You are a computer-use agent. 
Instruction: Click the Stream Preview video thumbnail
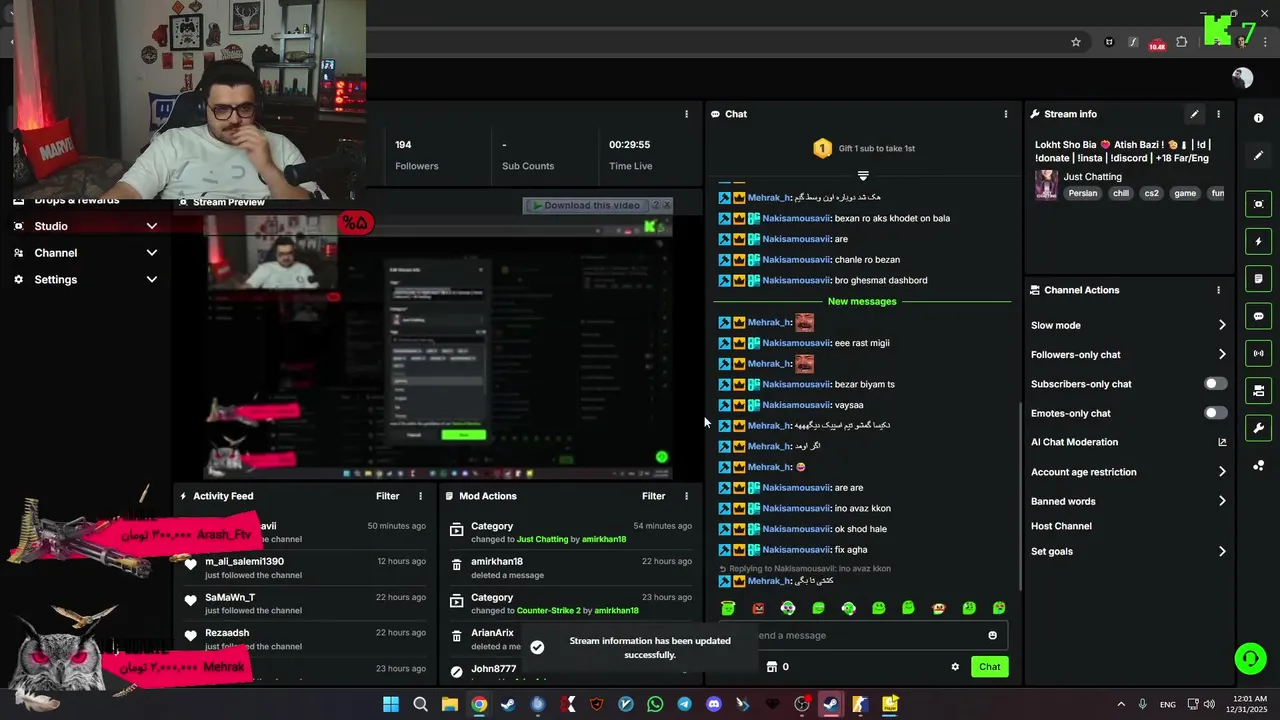click(437, 345)
